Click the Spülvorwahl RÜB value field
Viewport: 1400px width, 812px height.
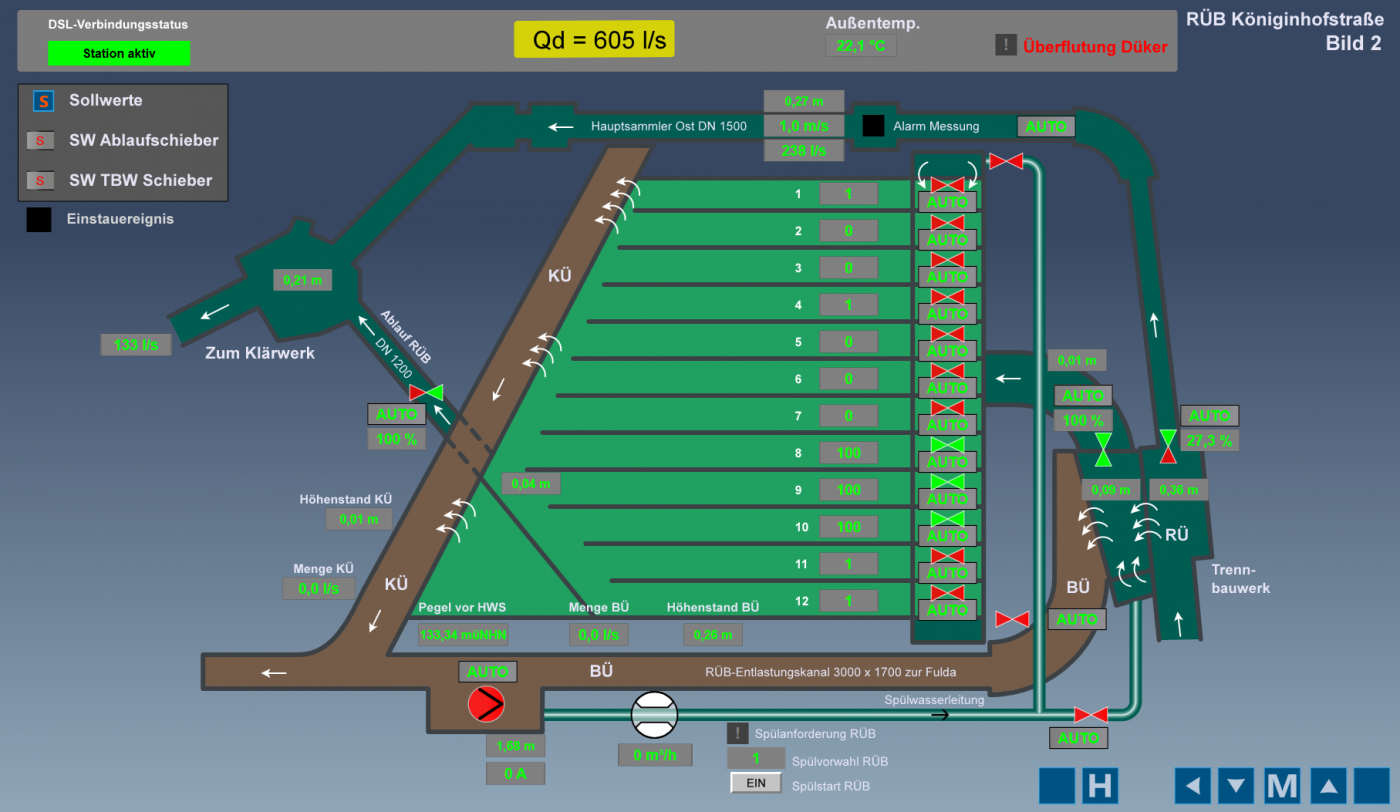(x=755, y=760)
